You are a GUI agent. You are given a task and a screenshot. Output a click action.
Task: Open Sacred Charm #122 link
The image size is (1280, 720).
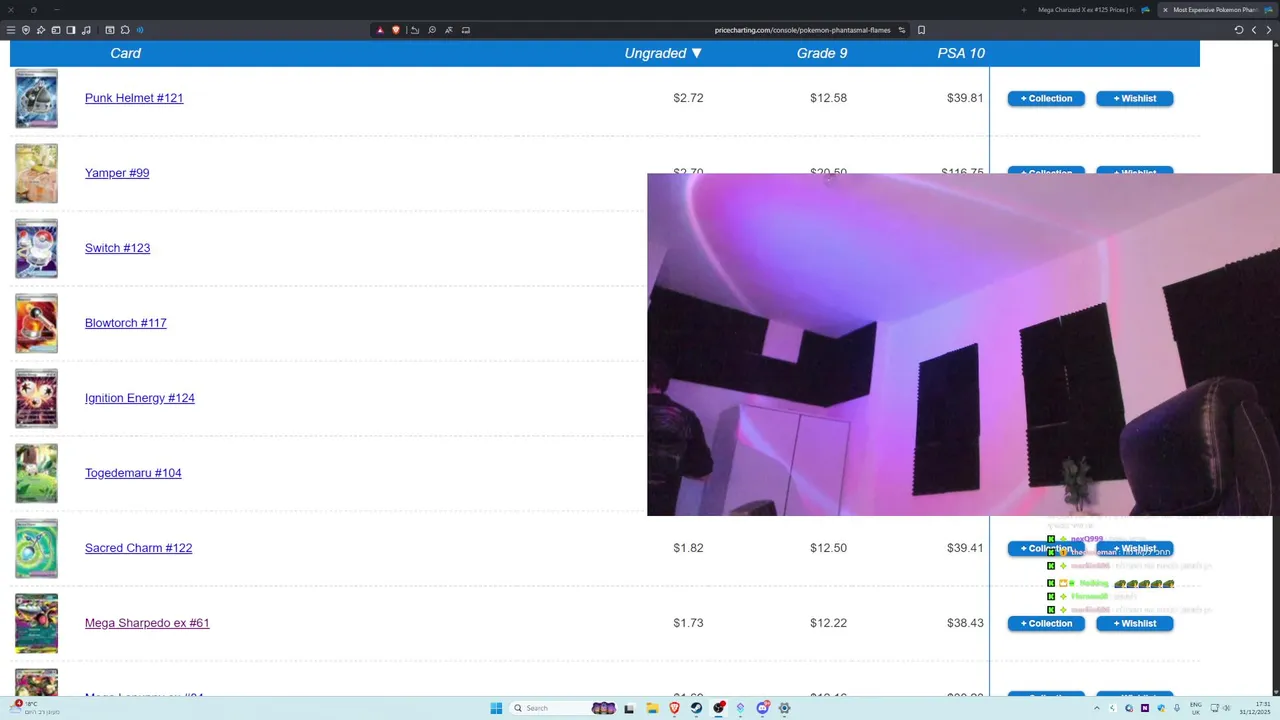(138, 548)
